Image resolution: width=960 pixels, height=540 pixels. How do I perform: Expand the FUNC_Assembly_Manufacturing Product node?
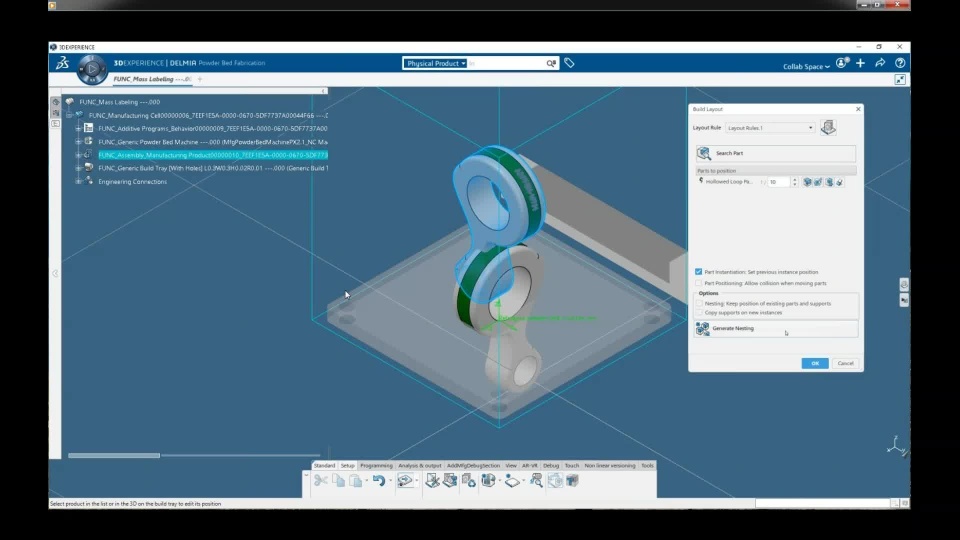coord(78,155)
